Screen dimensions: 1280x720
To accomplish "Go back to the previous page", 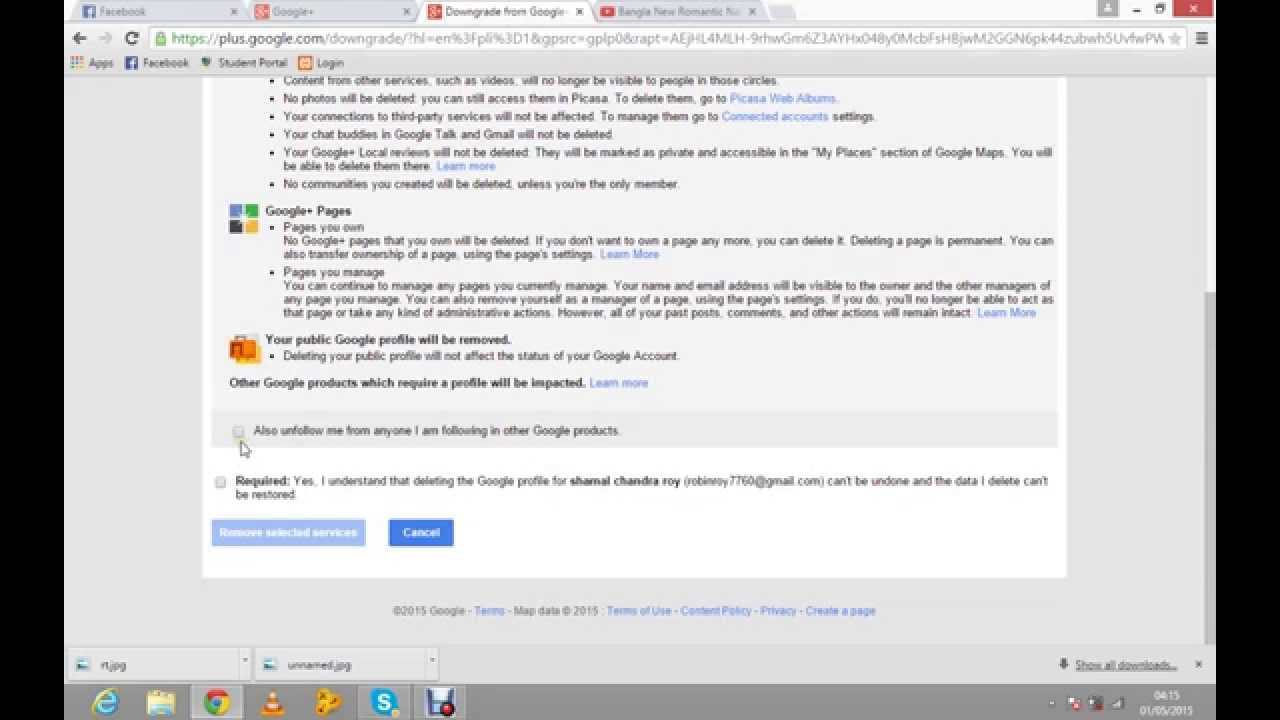I will click(x=80, y=38).
